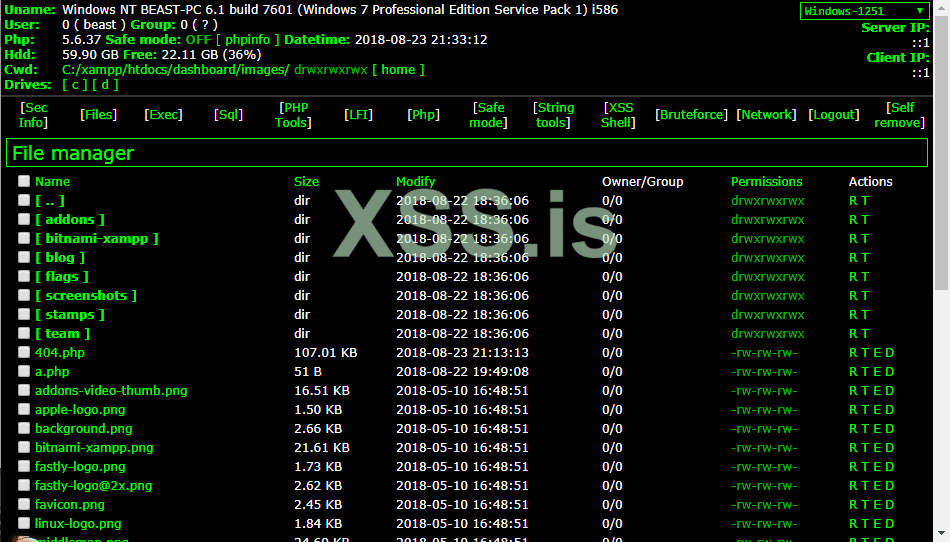
Task: Sort the file list by Modify
Action: (416, 182)
